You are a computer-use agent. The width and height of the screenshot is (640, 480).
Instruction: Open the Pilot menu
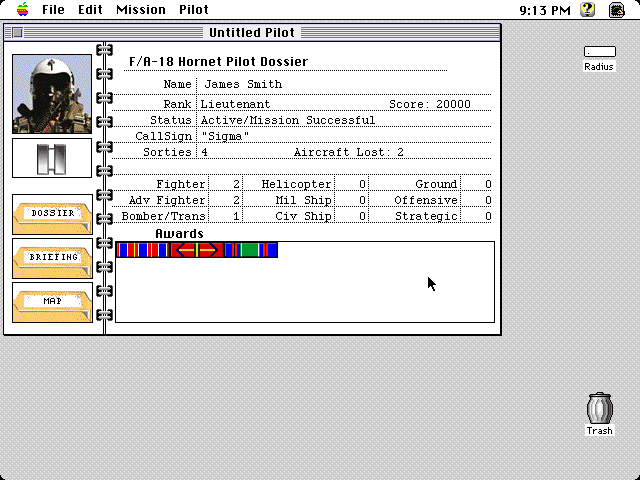194,9
